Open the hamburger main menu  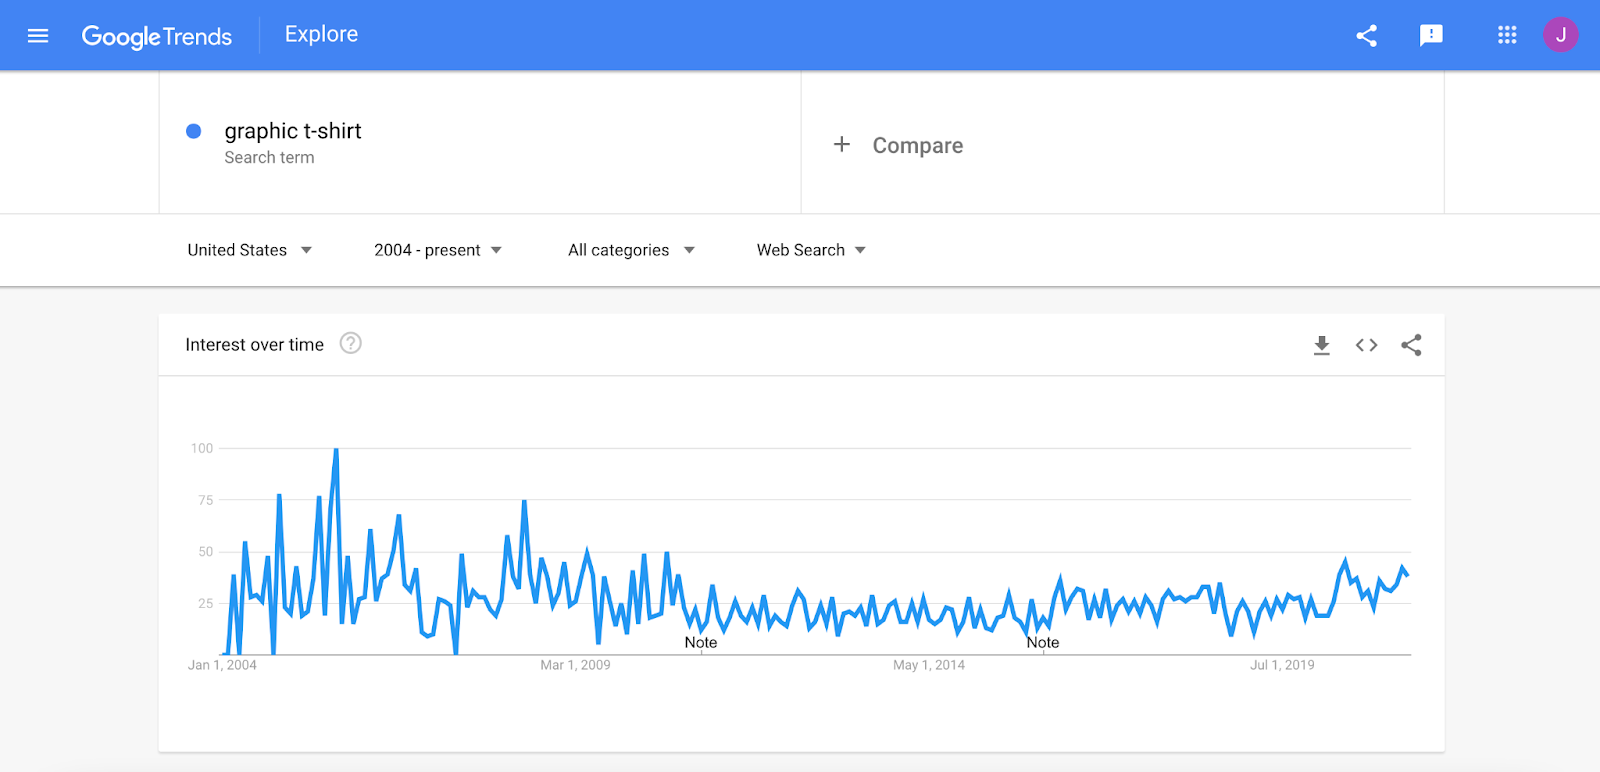38,36
